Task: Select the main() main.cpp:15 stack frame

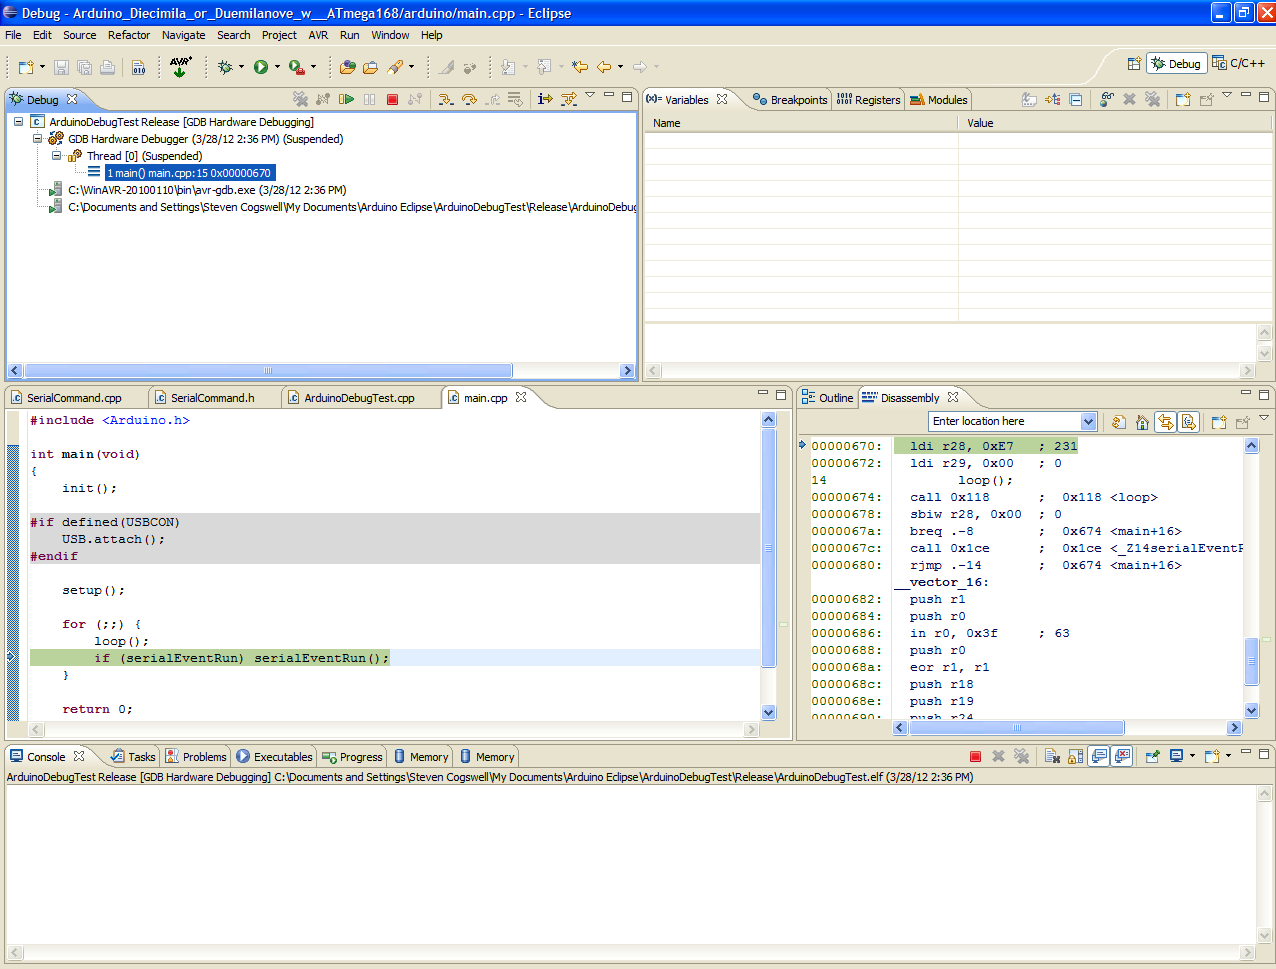Action: (x=188, y=173)
